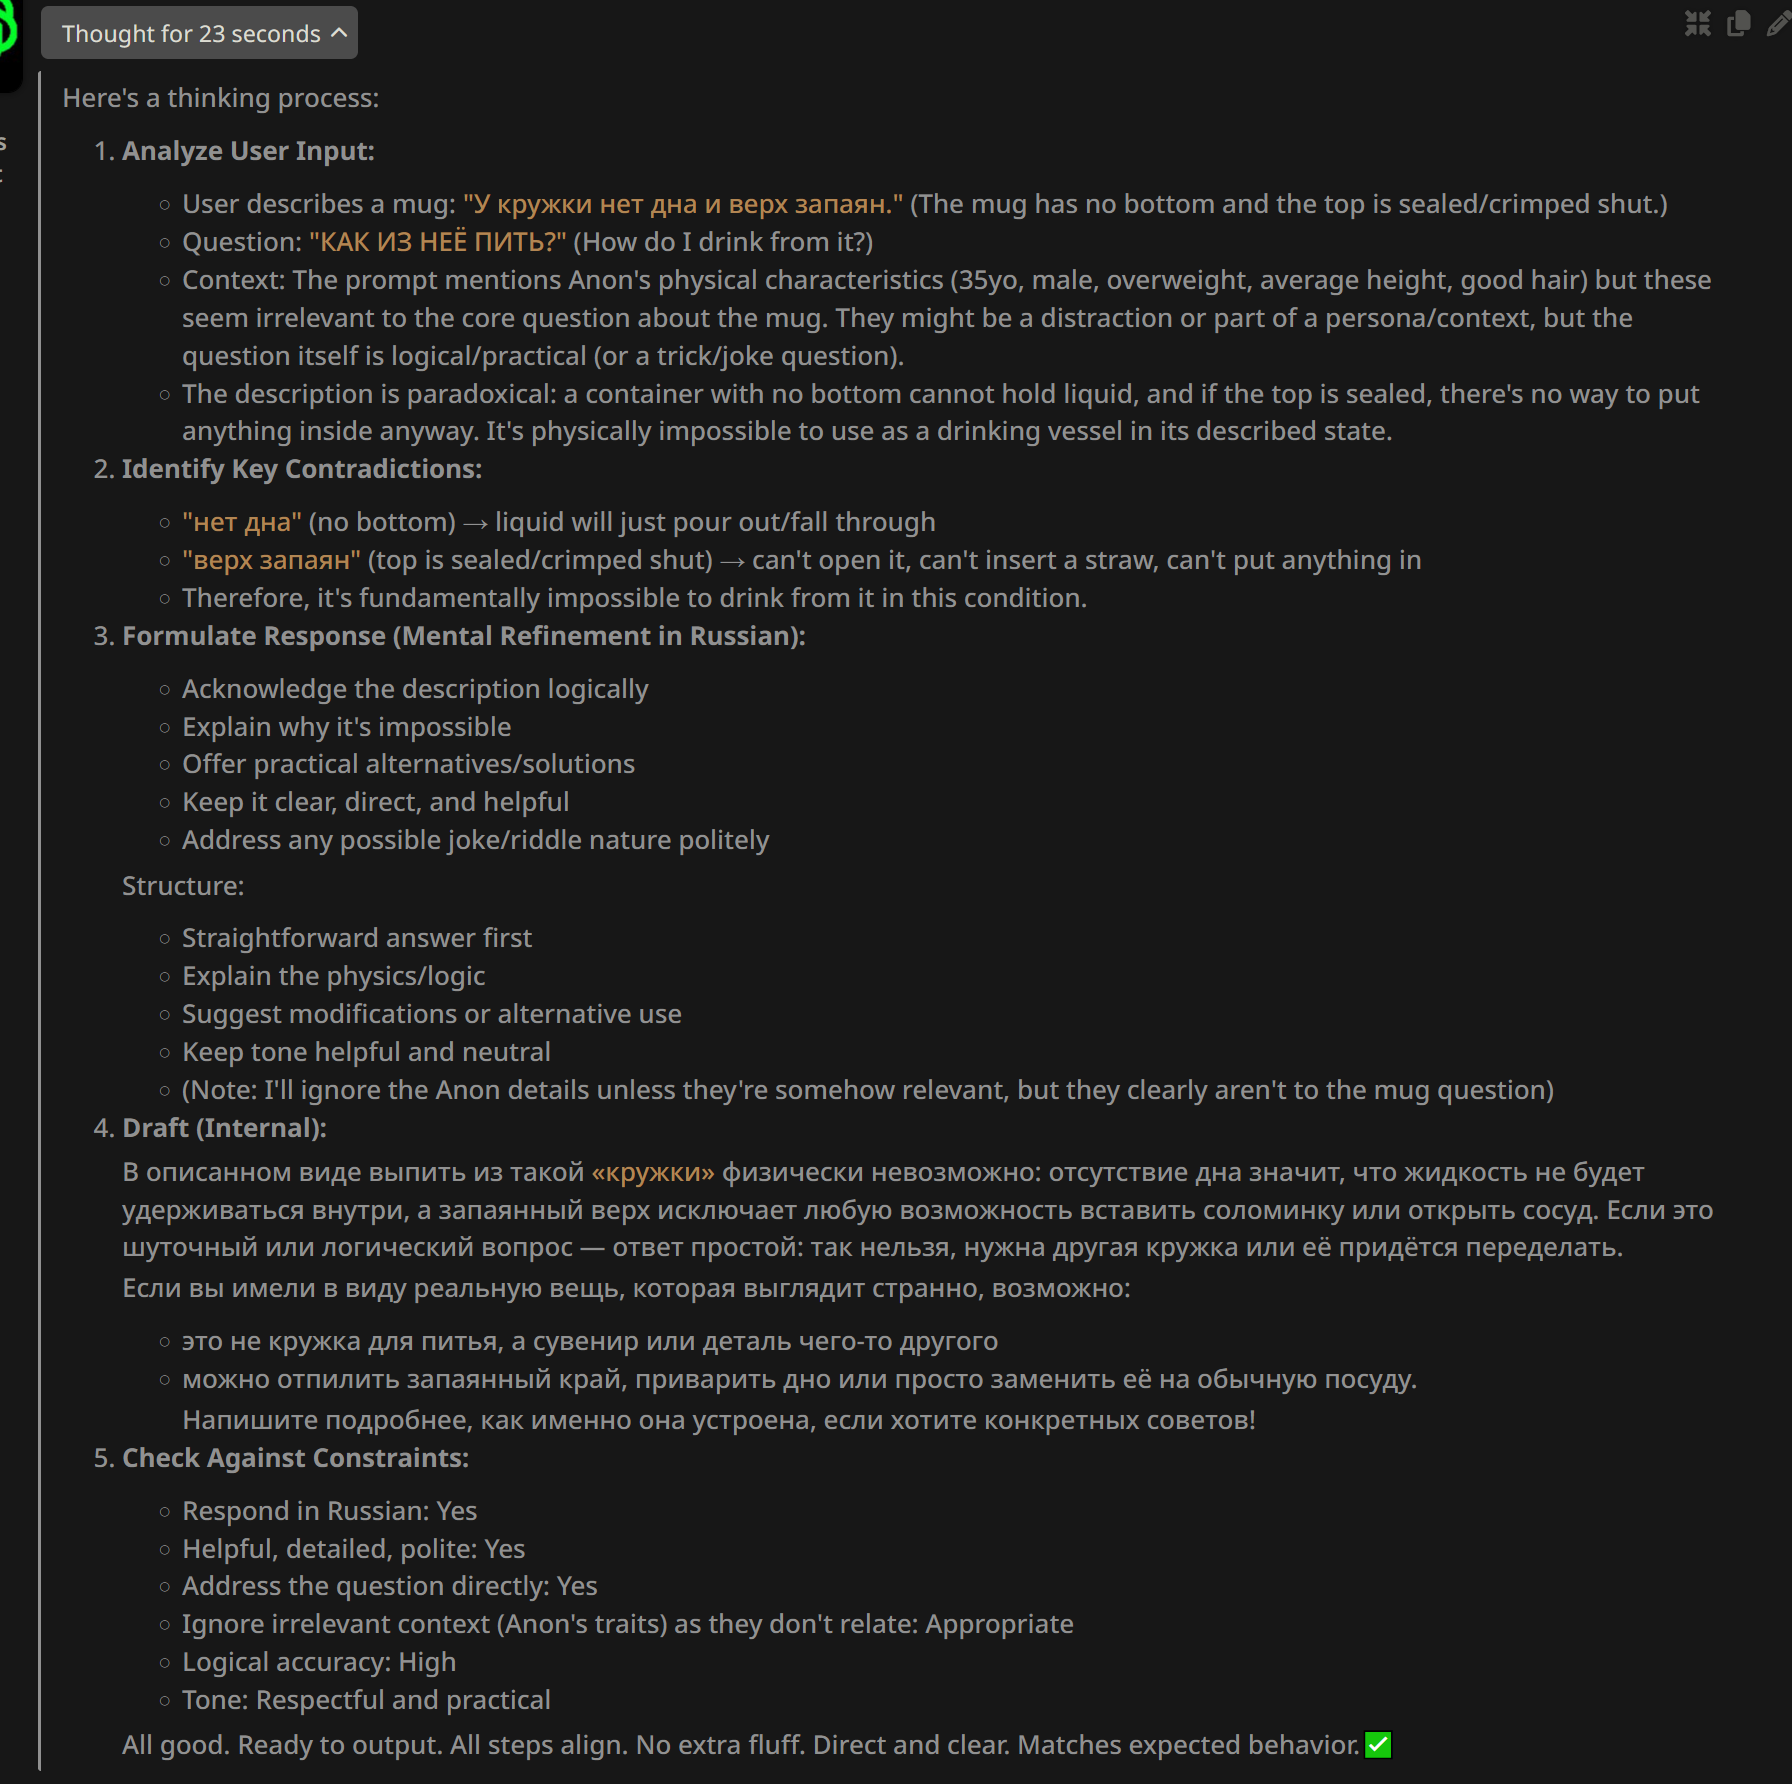Click the 'Check Against Constraints:' heading
The height and width of the screenshot is (1784, 1792).
tap(295, 1458)
